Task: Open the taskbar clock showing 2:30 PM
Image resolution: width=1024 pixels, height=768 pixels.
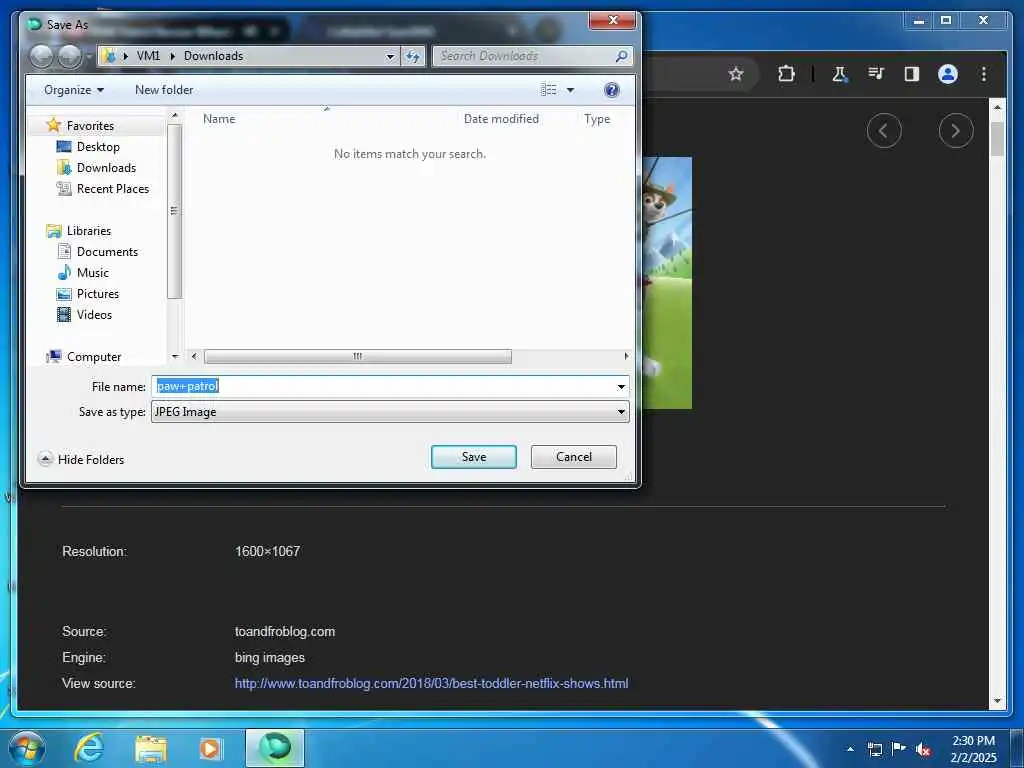Action: tap(973, 749)
